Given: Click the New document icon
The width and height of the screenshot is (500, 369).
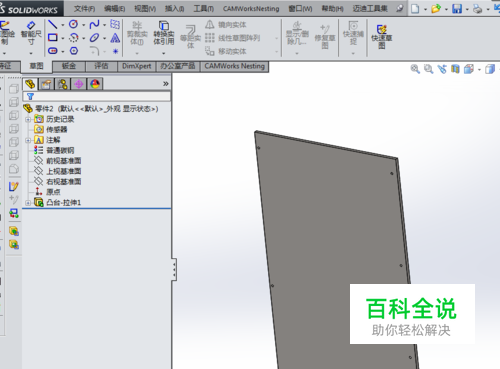Looking at the screenshot, I should coord(415,9).
